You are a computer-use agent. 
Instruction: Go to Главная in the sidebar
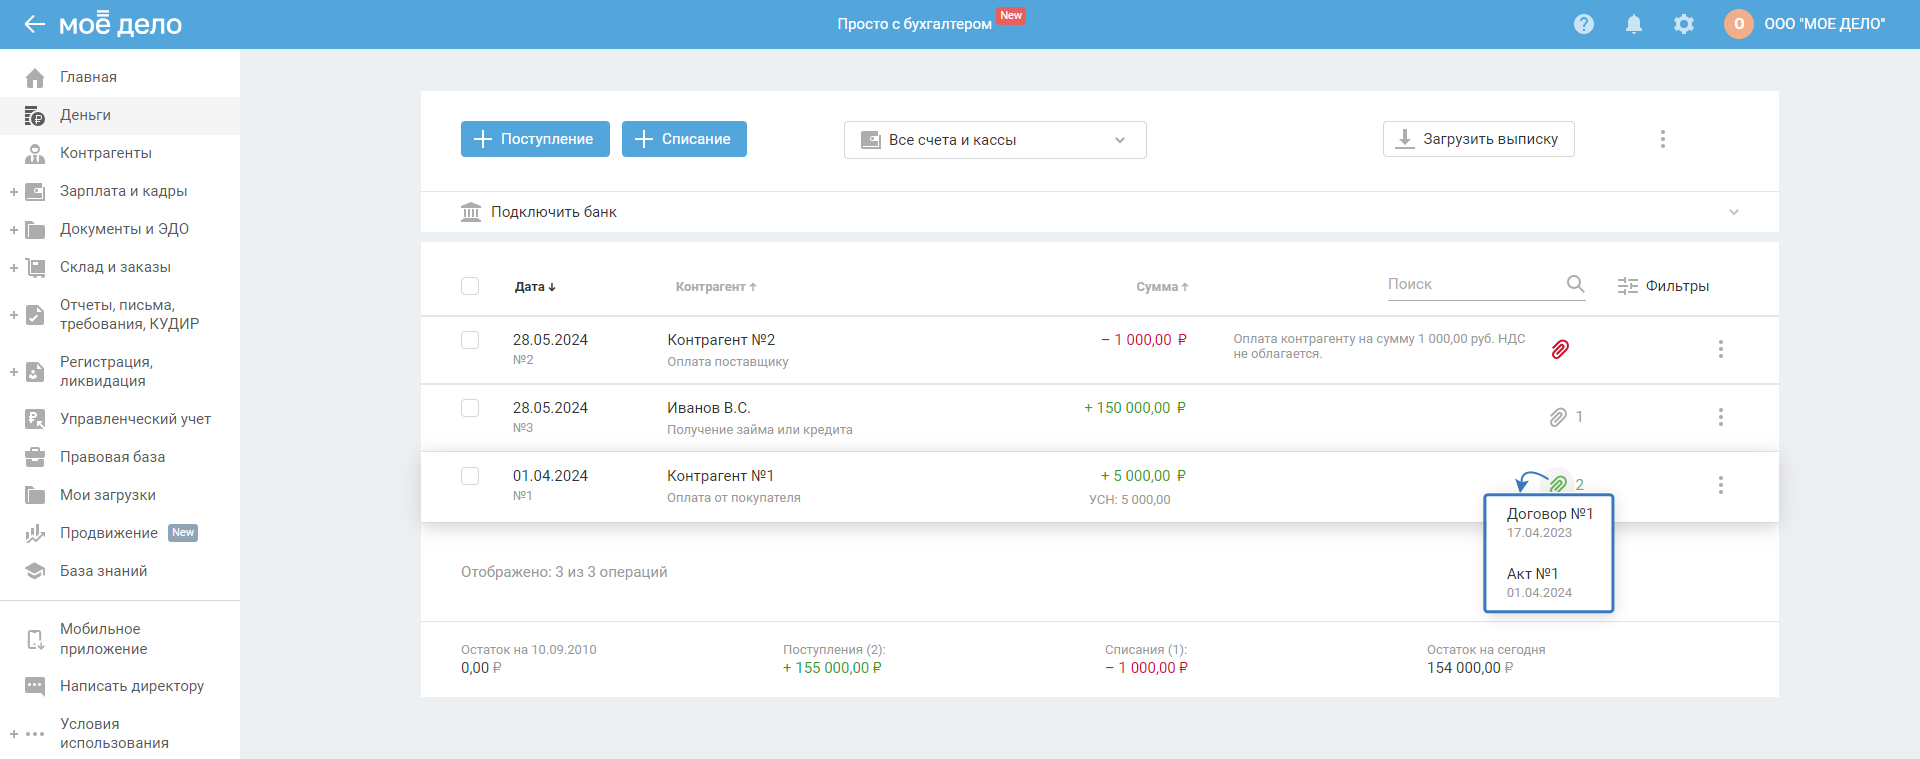(x=88, y=77)
